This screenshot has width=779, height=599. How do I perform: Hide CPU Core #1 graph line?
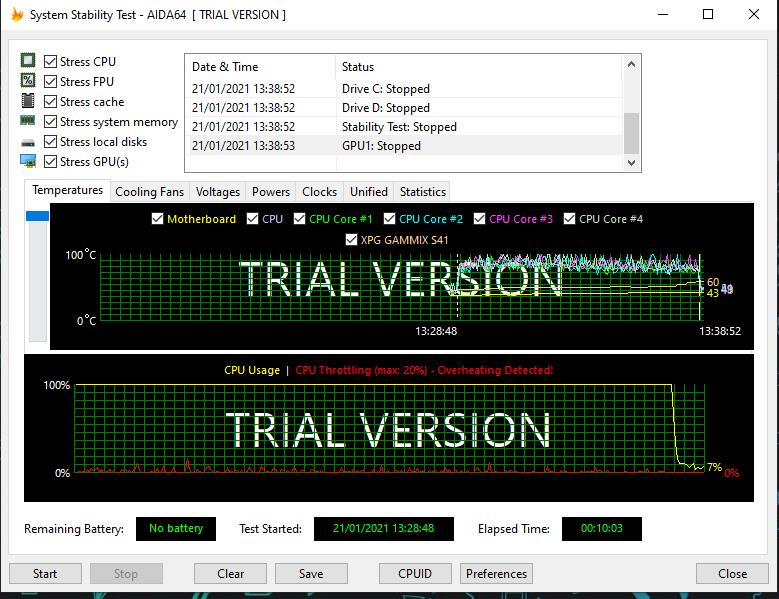tap(300, 219)
